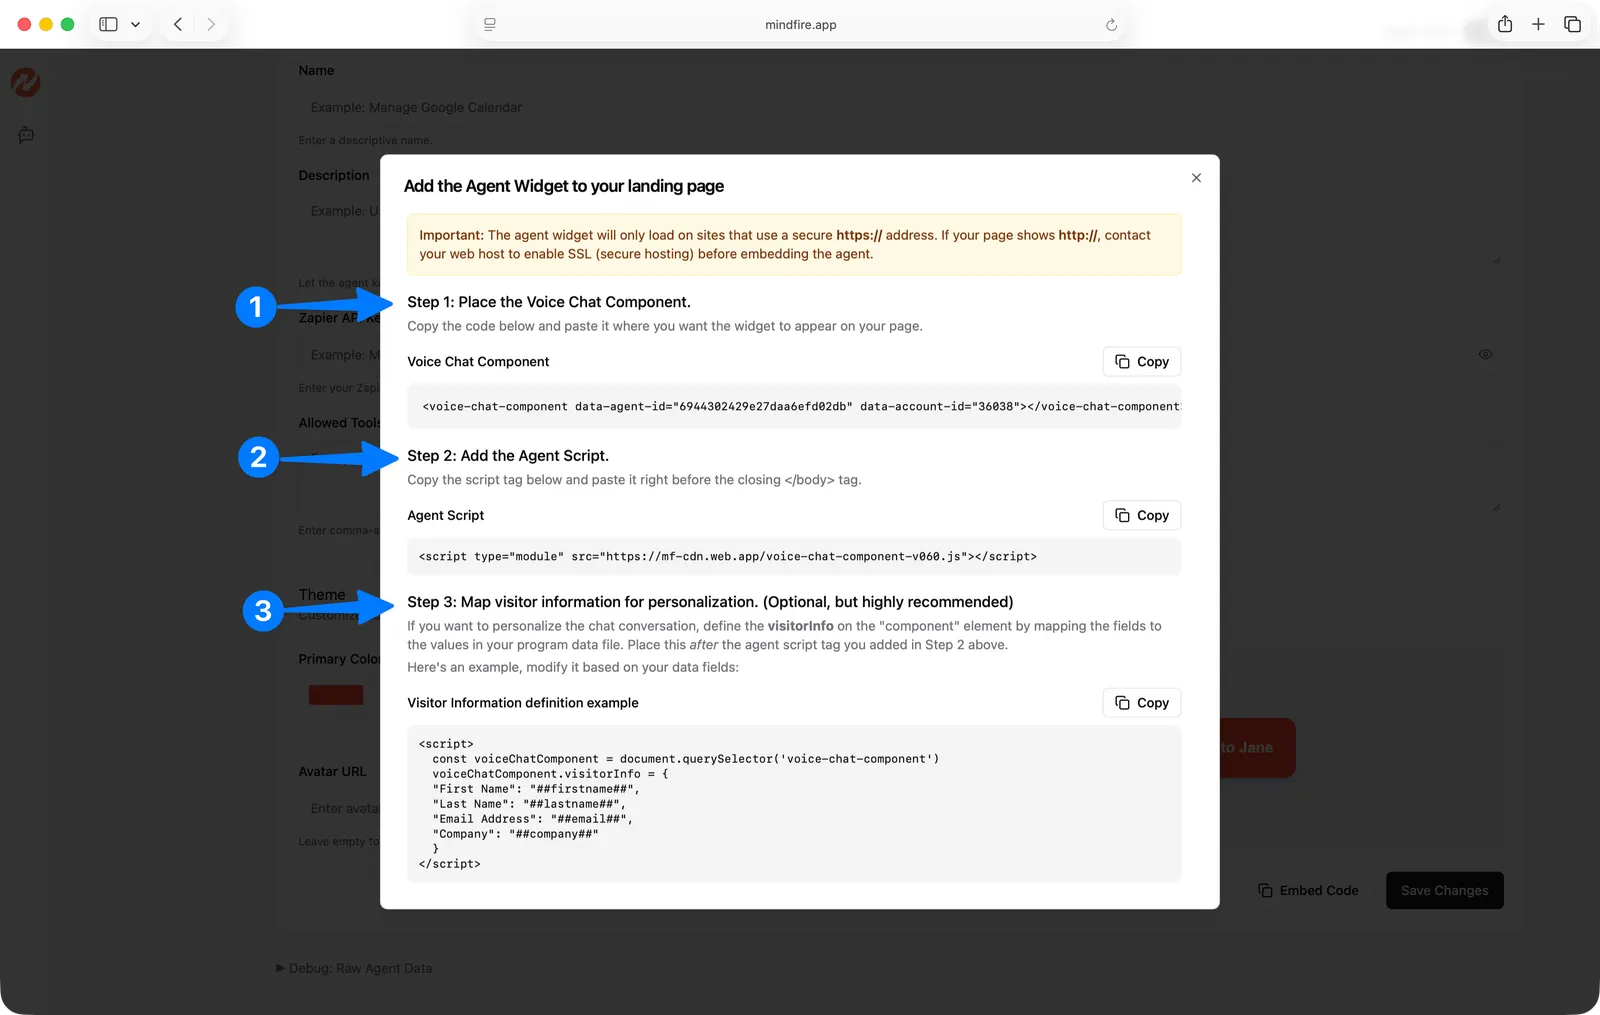1600x1015 pixels.
Task: Copy the Agent Script tag
Action: 1142,515
